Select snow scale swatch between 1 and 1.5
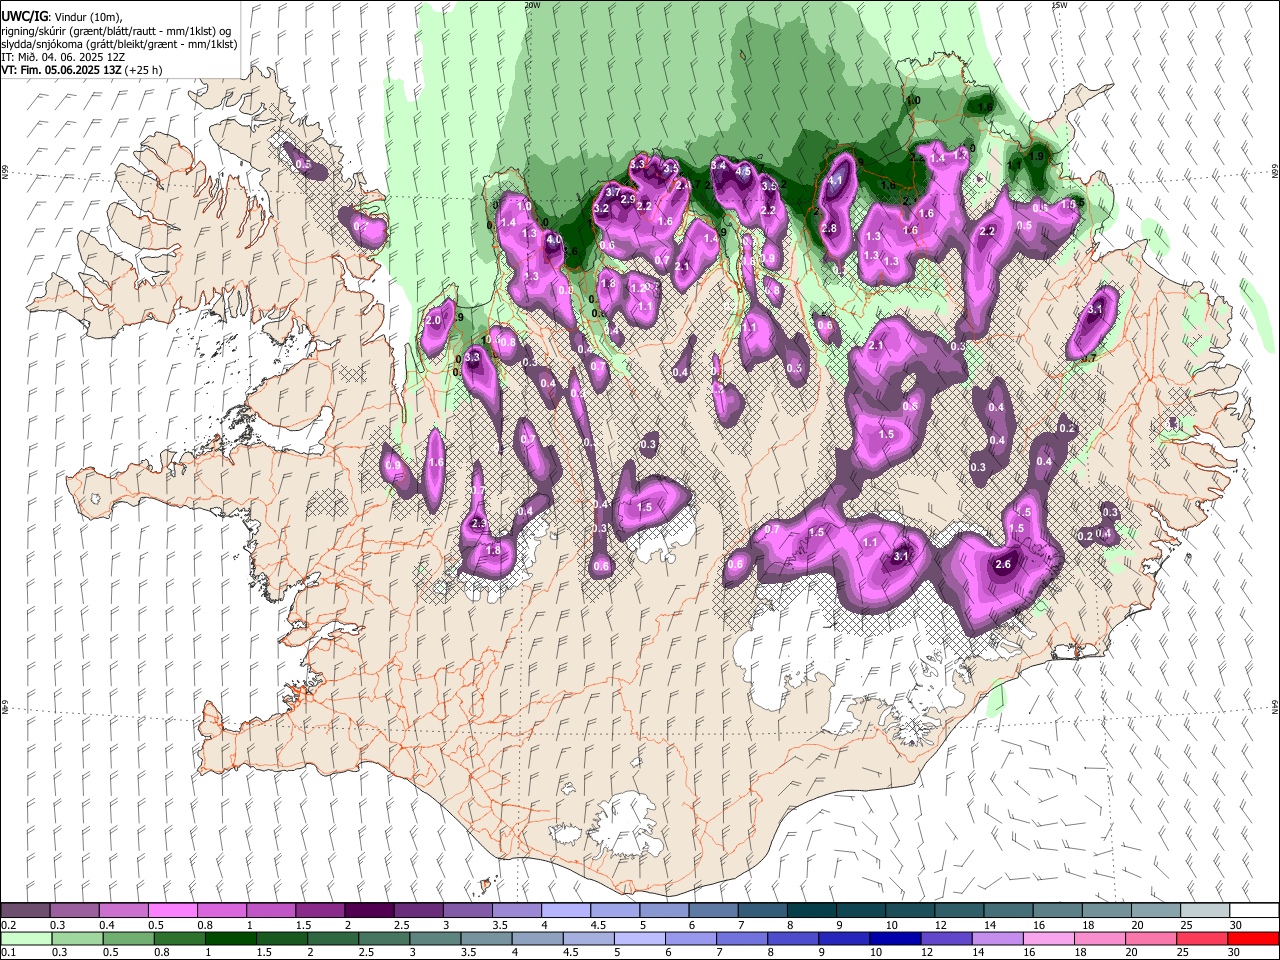Screen dimensions: 1280x960 pyautogui.click(x=271, y=910)
